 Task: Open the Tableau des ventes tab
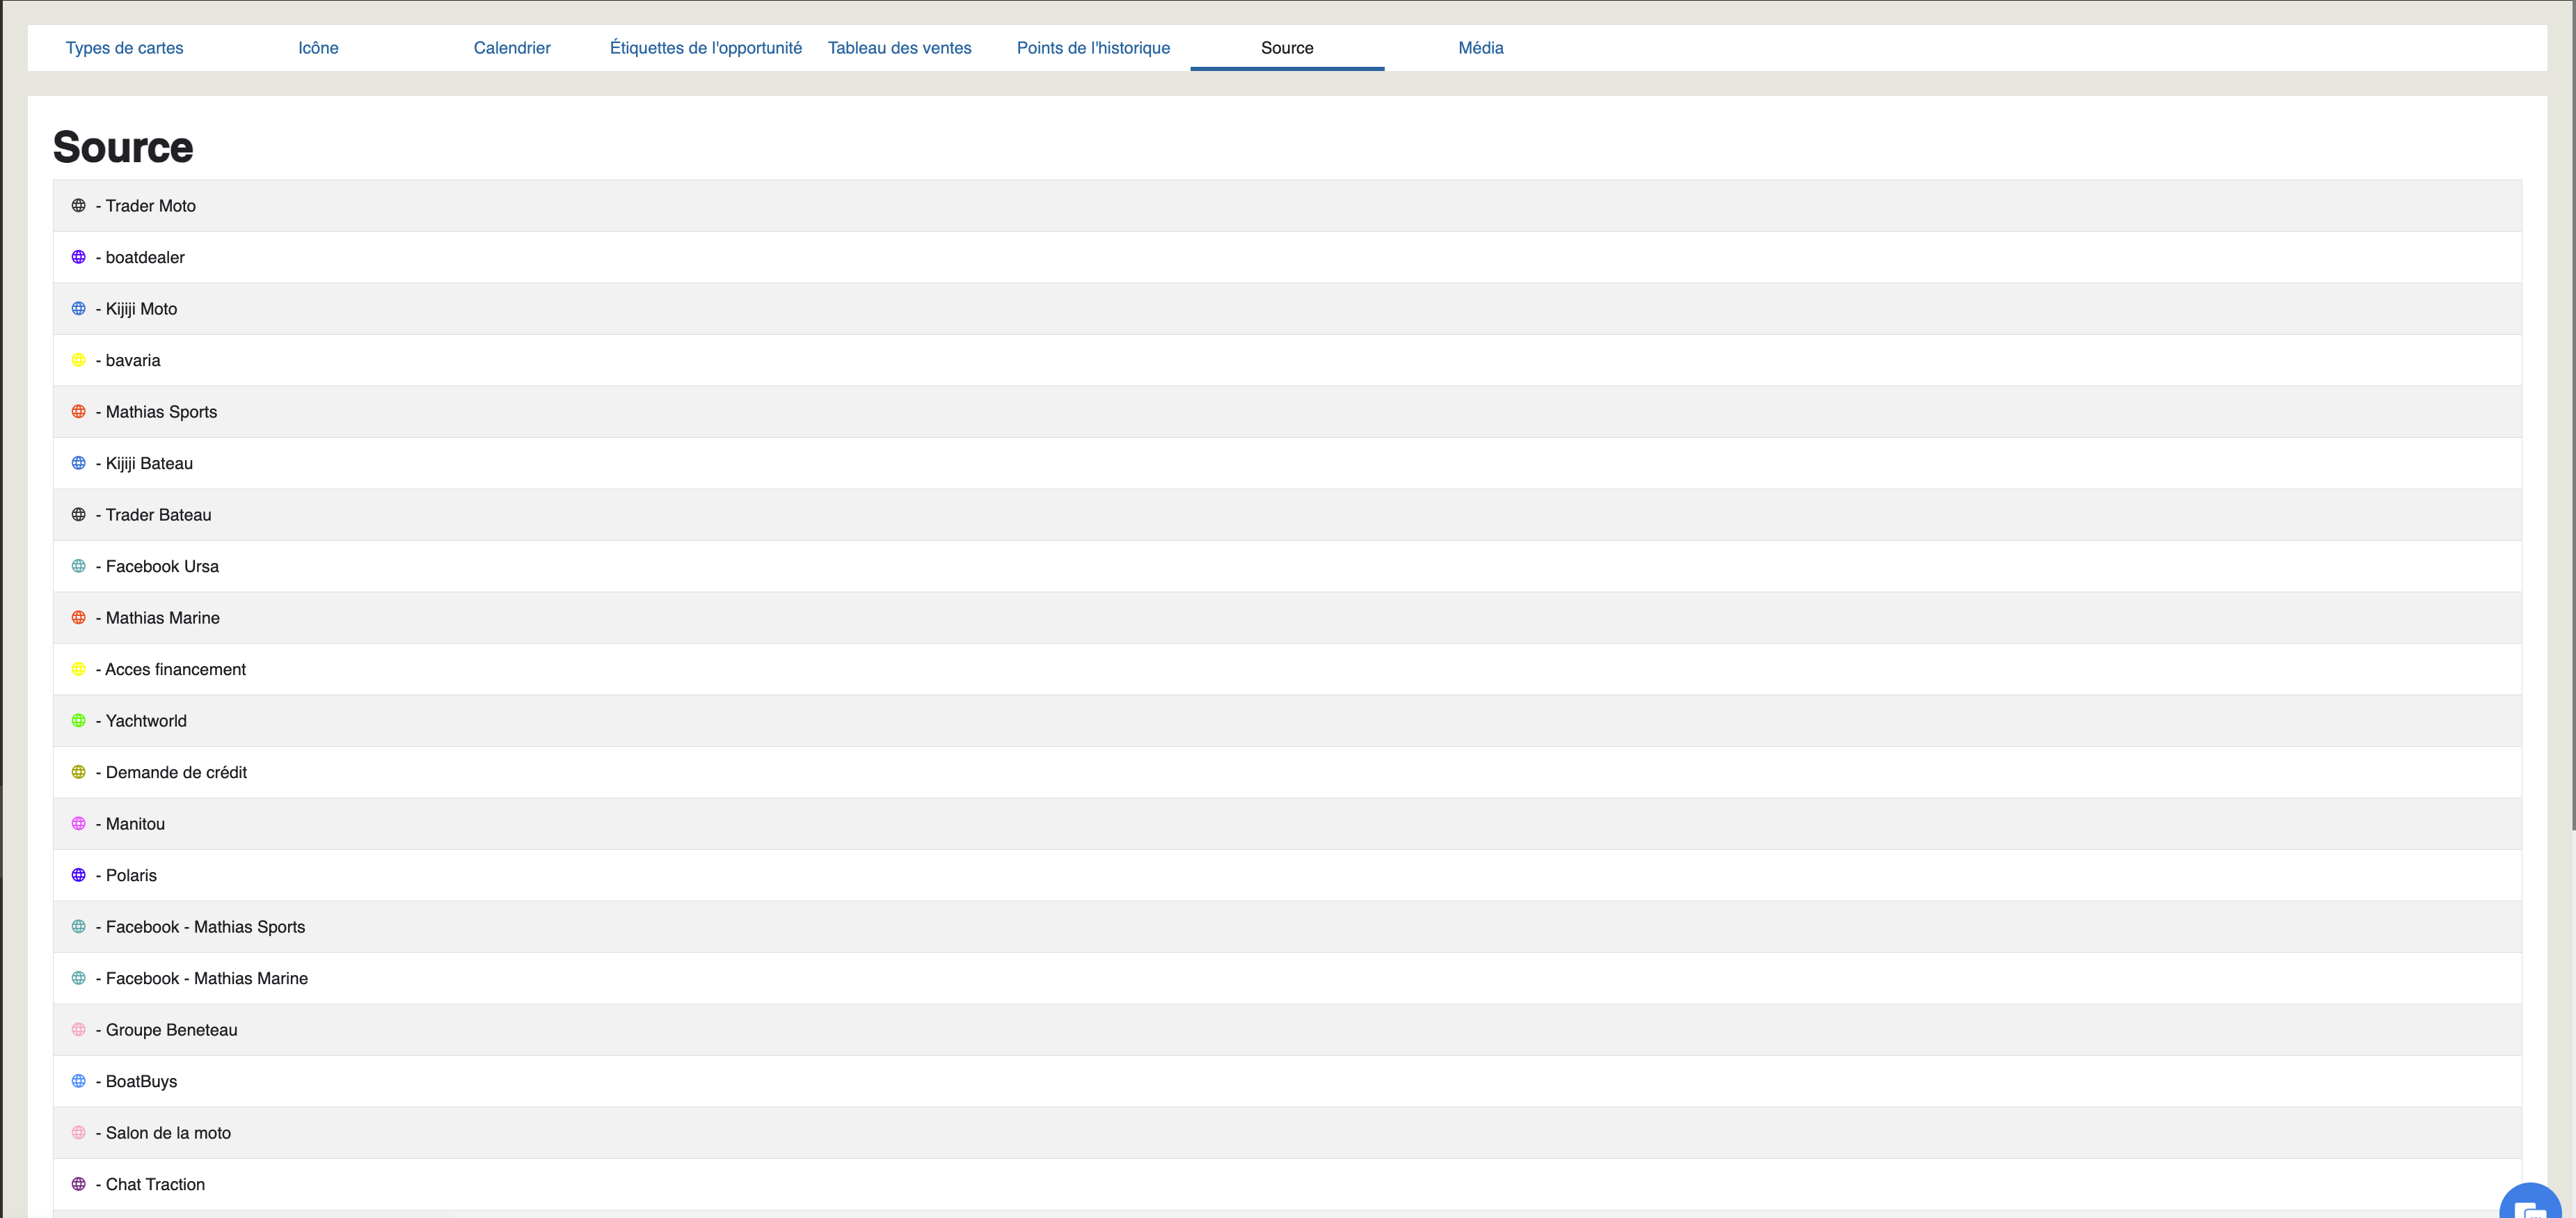tap(899, 48)
